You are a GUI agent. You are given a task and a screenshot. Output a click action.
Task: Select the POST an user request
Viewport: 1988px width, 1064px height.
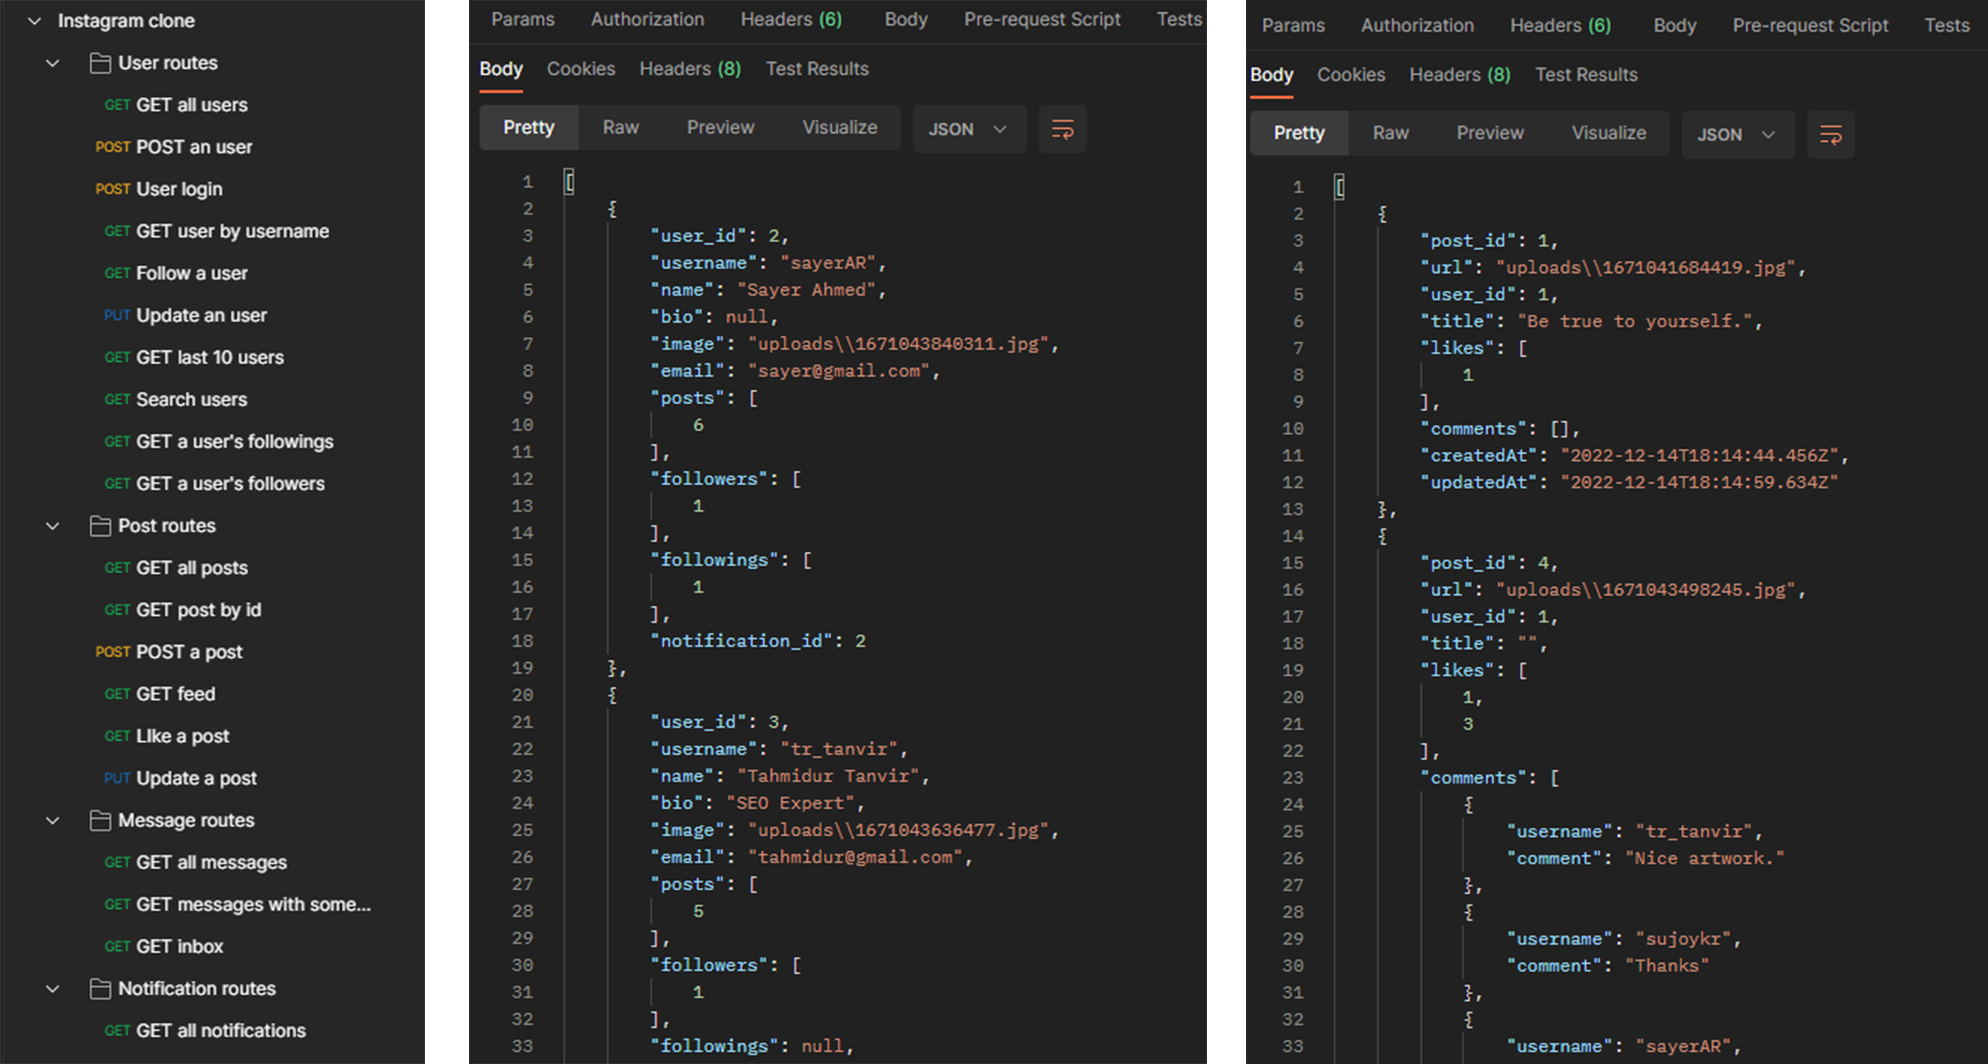[x=193, y=147]
